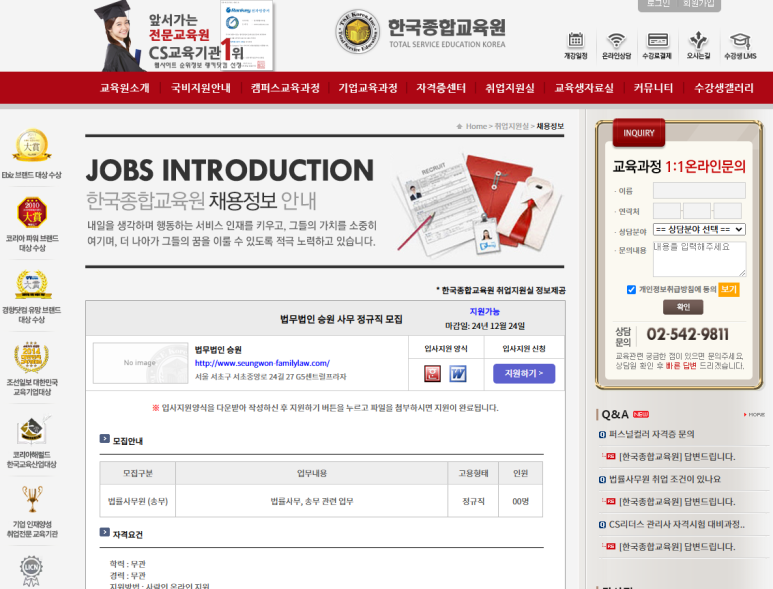Click the 한국종합교육원 gold emblem logo
This screenshot has width=773, height=589.
click(x=358, y=32)
